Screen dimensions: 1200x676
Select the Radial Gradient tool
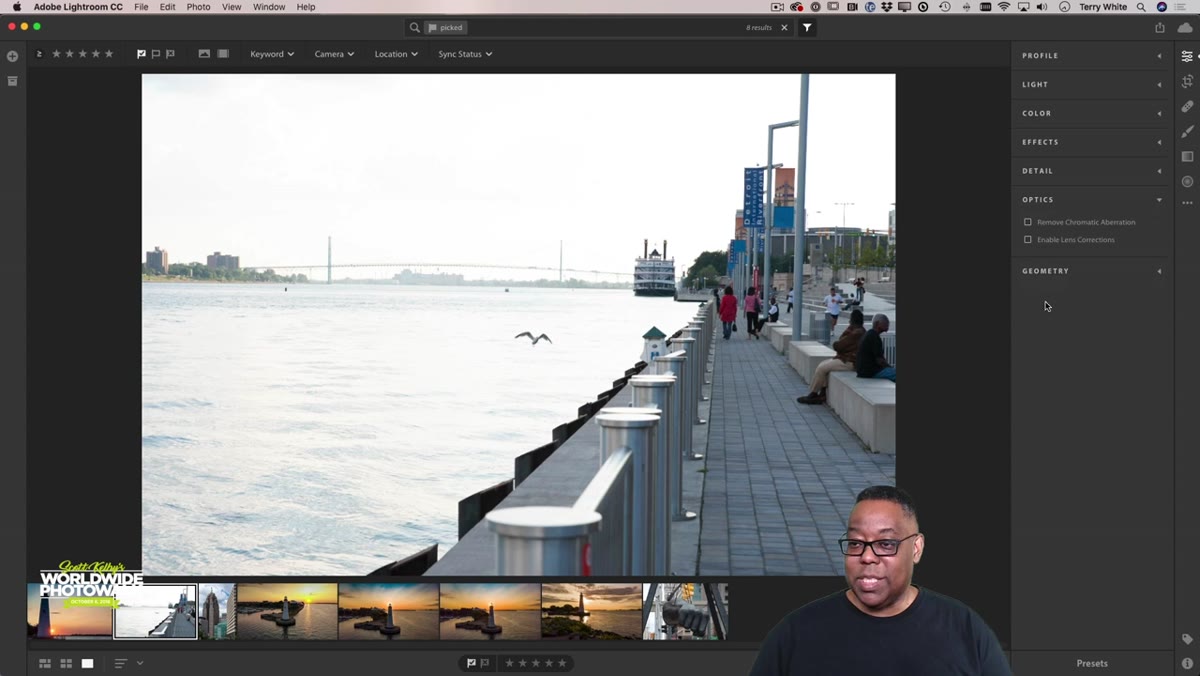tap(1187, 181)
